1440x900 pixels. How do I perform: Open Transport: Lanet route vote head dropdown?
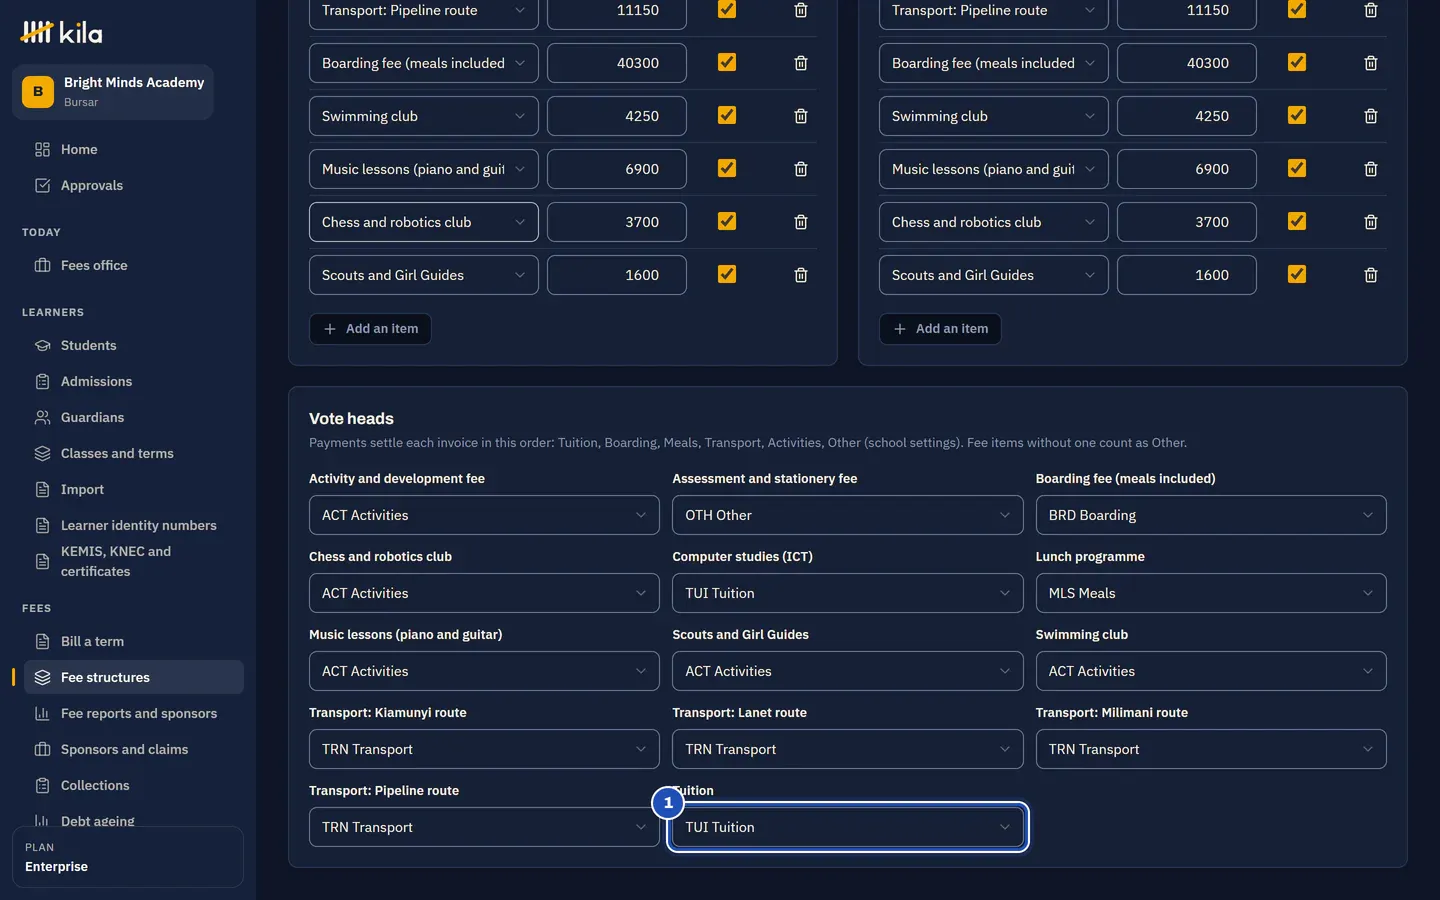pyautogui.click(x=847, y=749)
